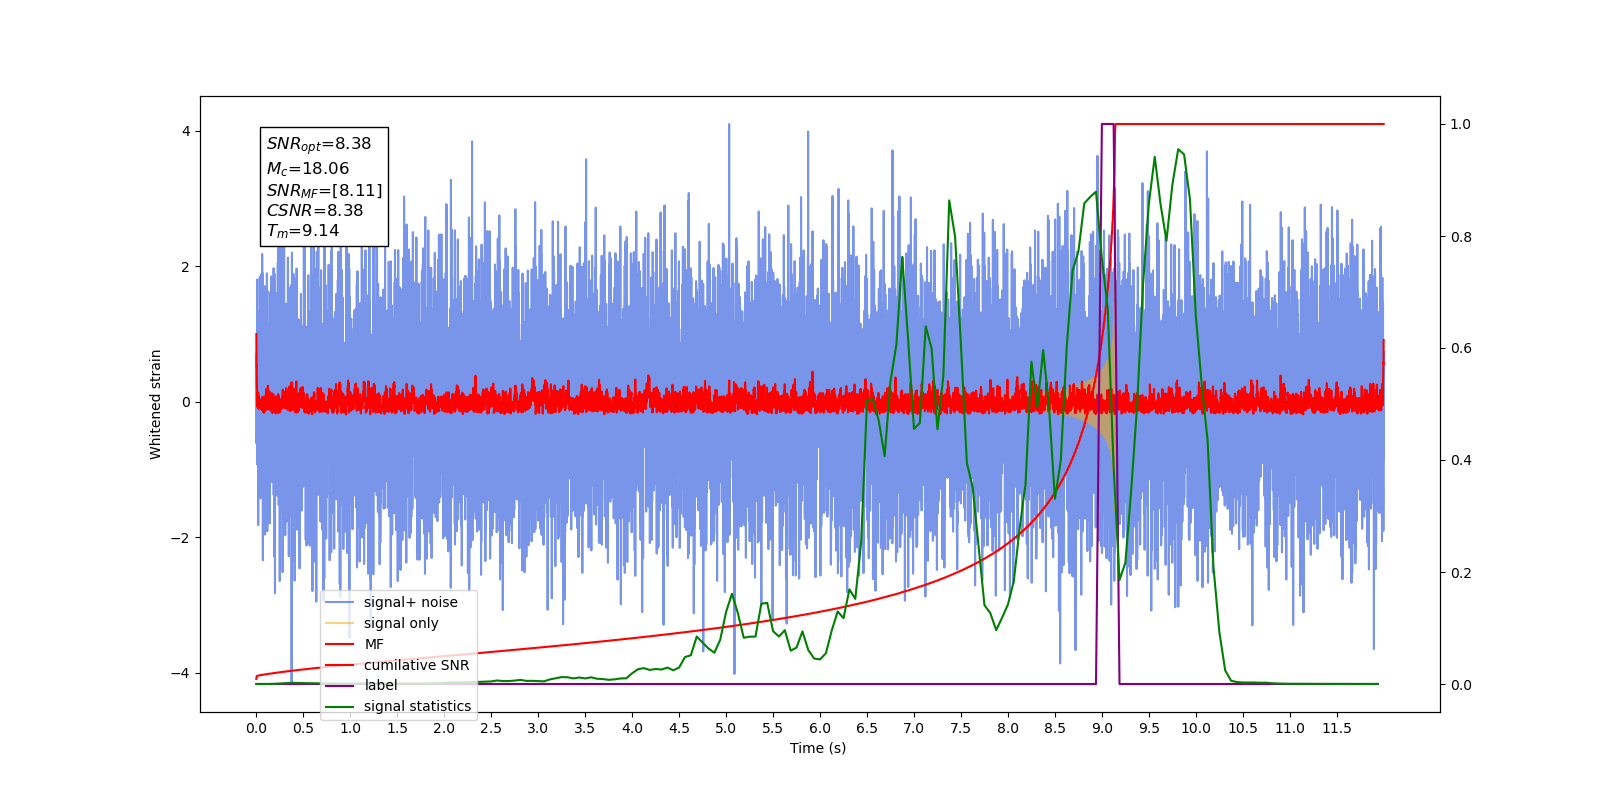This screenshot has width=1600, height=800.
Task: Click the 4.5 tick on time axis
Action: tap(679, 728)
